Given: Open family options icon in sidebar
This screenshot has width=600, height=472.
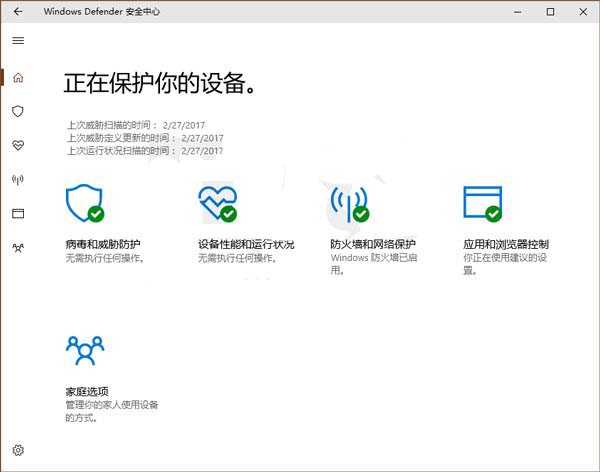Looking at the screenshot, I should click(18, 248).
